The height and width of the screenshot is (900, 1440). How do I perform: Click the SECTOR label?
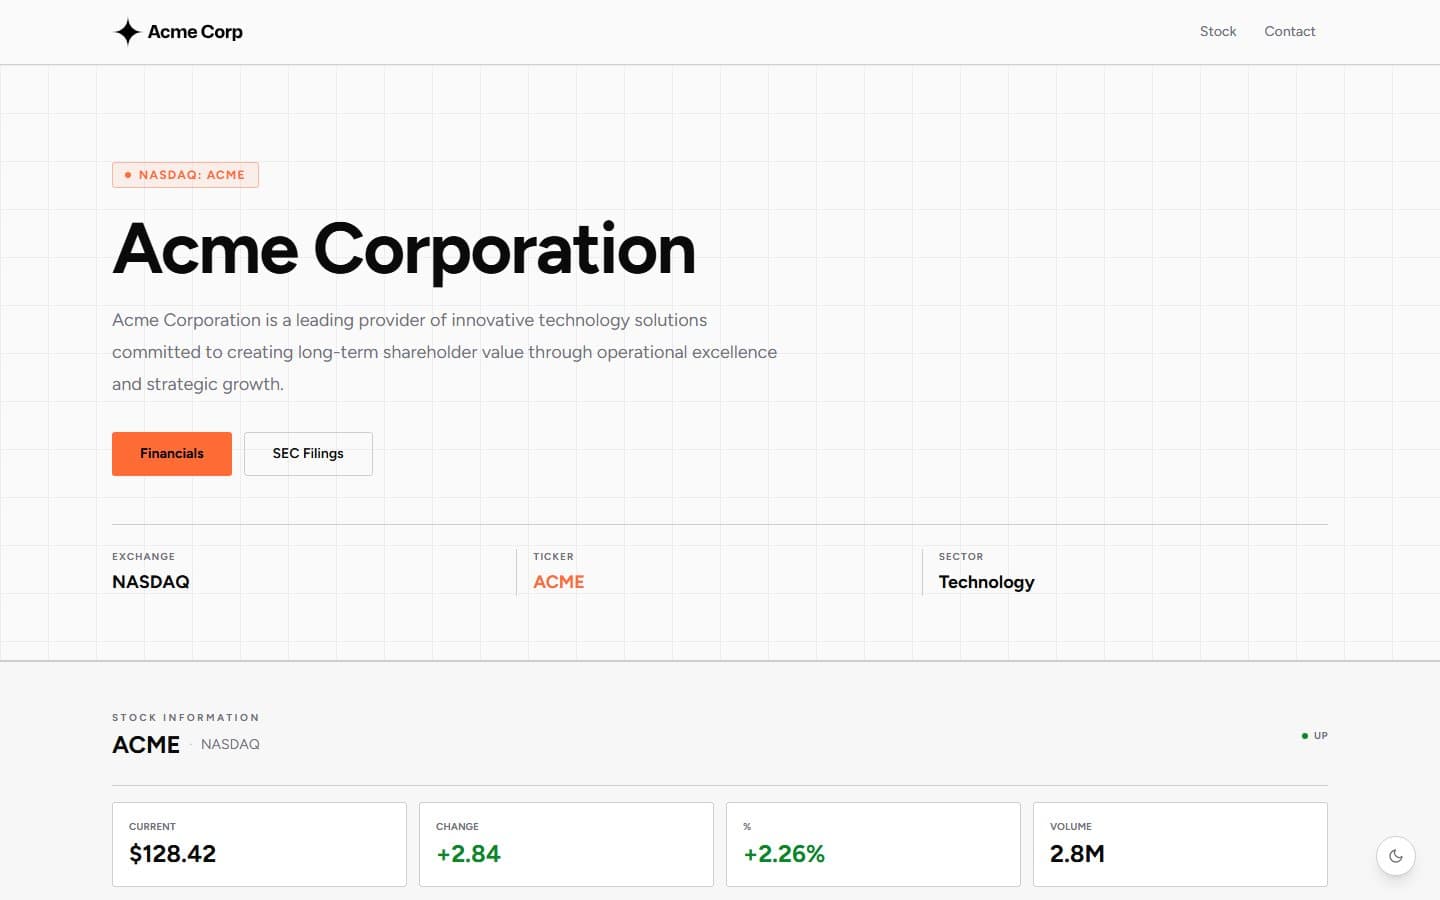click(x=961, y=556)
